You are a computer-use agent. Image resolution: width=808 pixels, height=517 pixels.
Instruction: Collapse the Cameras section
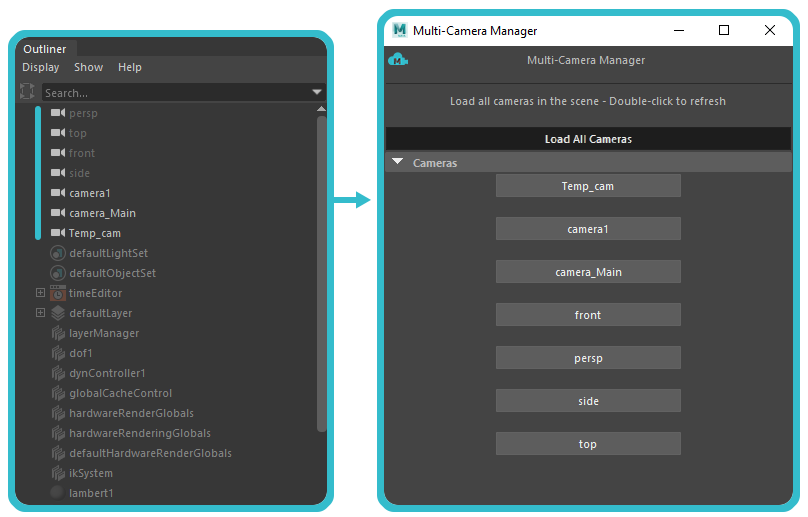click(x=397, y=162)
